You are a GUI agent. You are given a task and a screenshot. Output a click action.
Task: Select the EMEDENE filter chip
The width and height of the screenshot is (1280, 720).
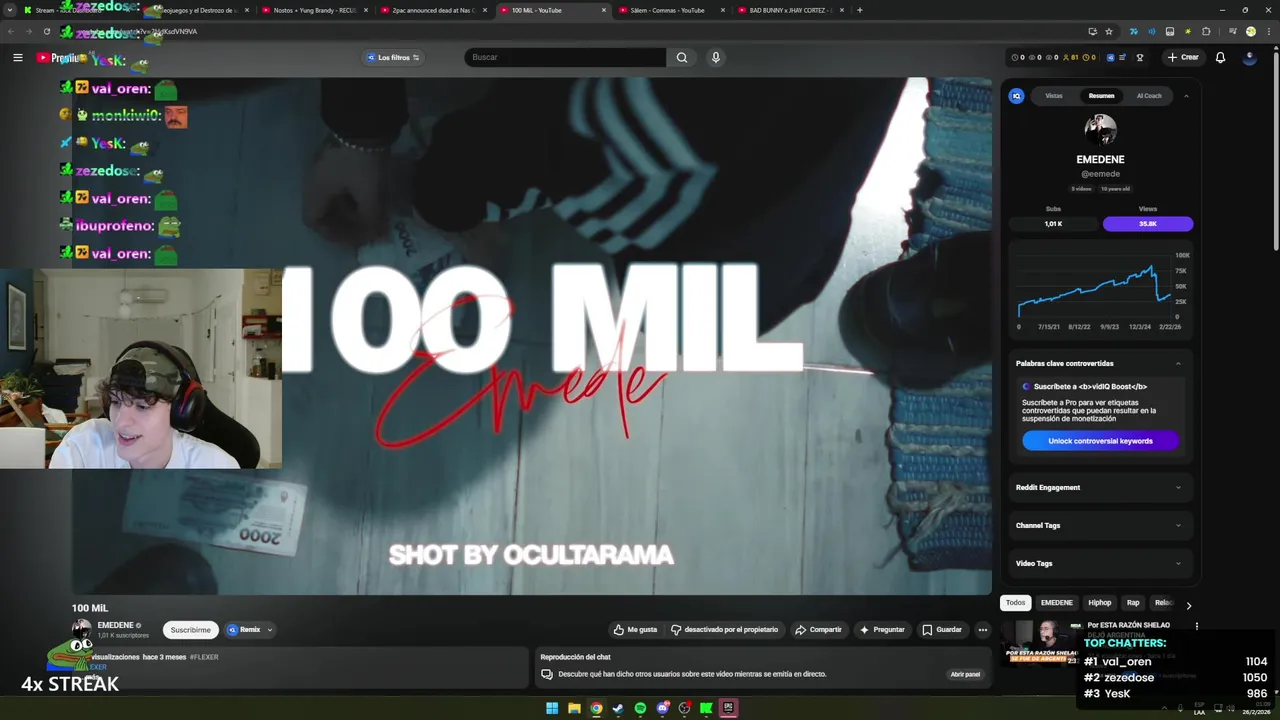pos(1056,603)
